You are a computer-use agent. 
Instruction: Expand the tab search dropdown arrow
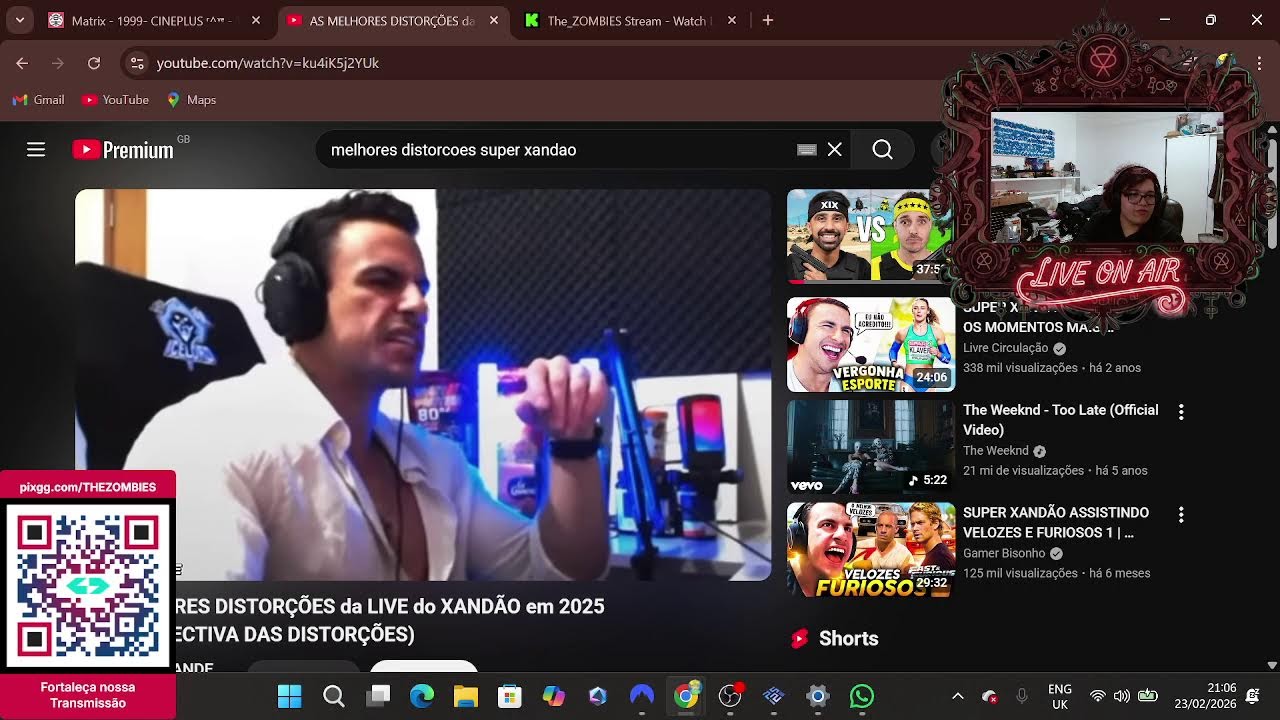pos(20,20)
